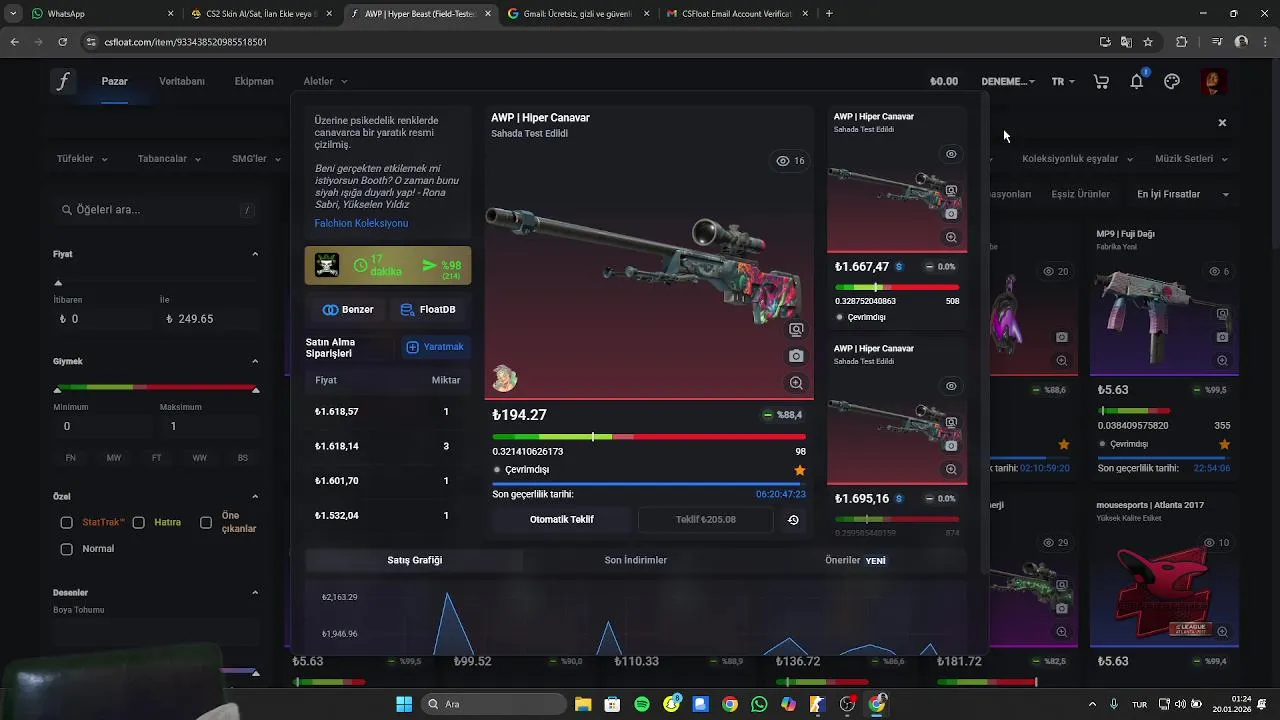Zoom the mousesports Atlanta 2017 sticker card
This screenshot has height=720, width=1280.
[1222, 631]
